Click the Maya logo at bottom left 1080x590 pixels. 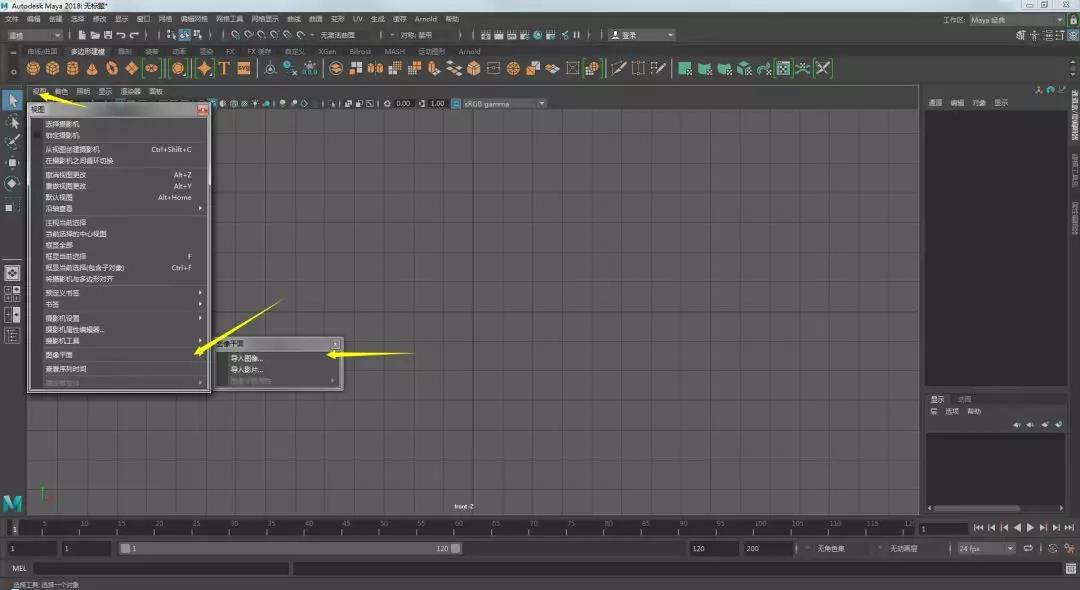pos(13,502)
